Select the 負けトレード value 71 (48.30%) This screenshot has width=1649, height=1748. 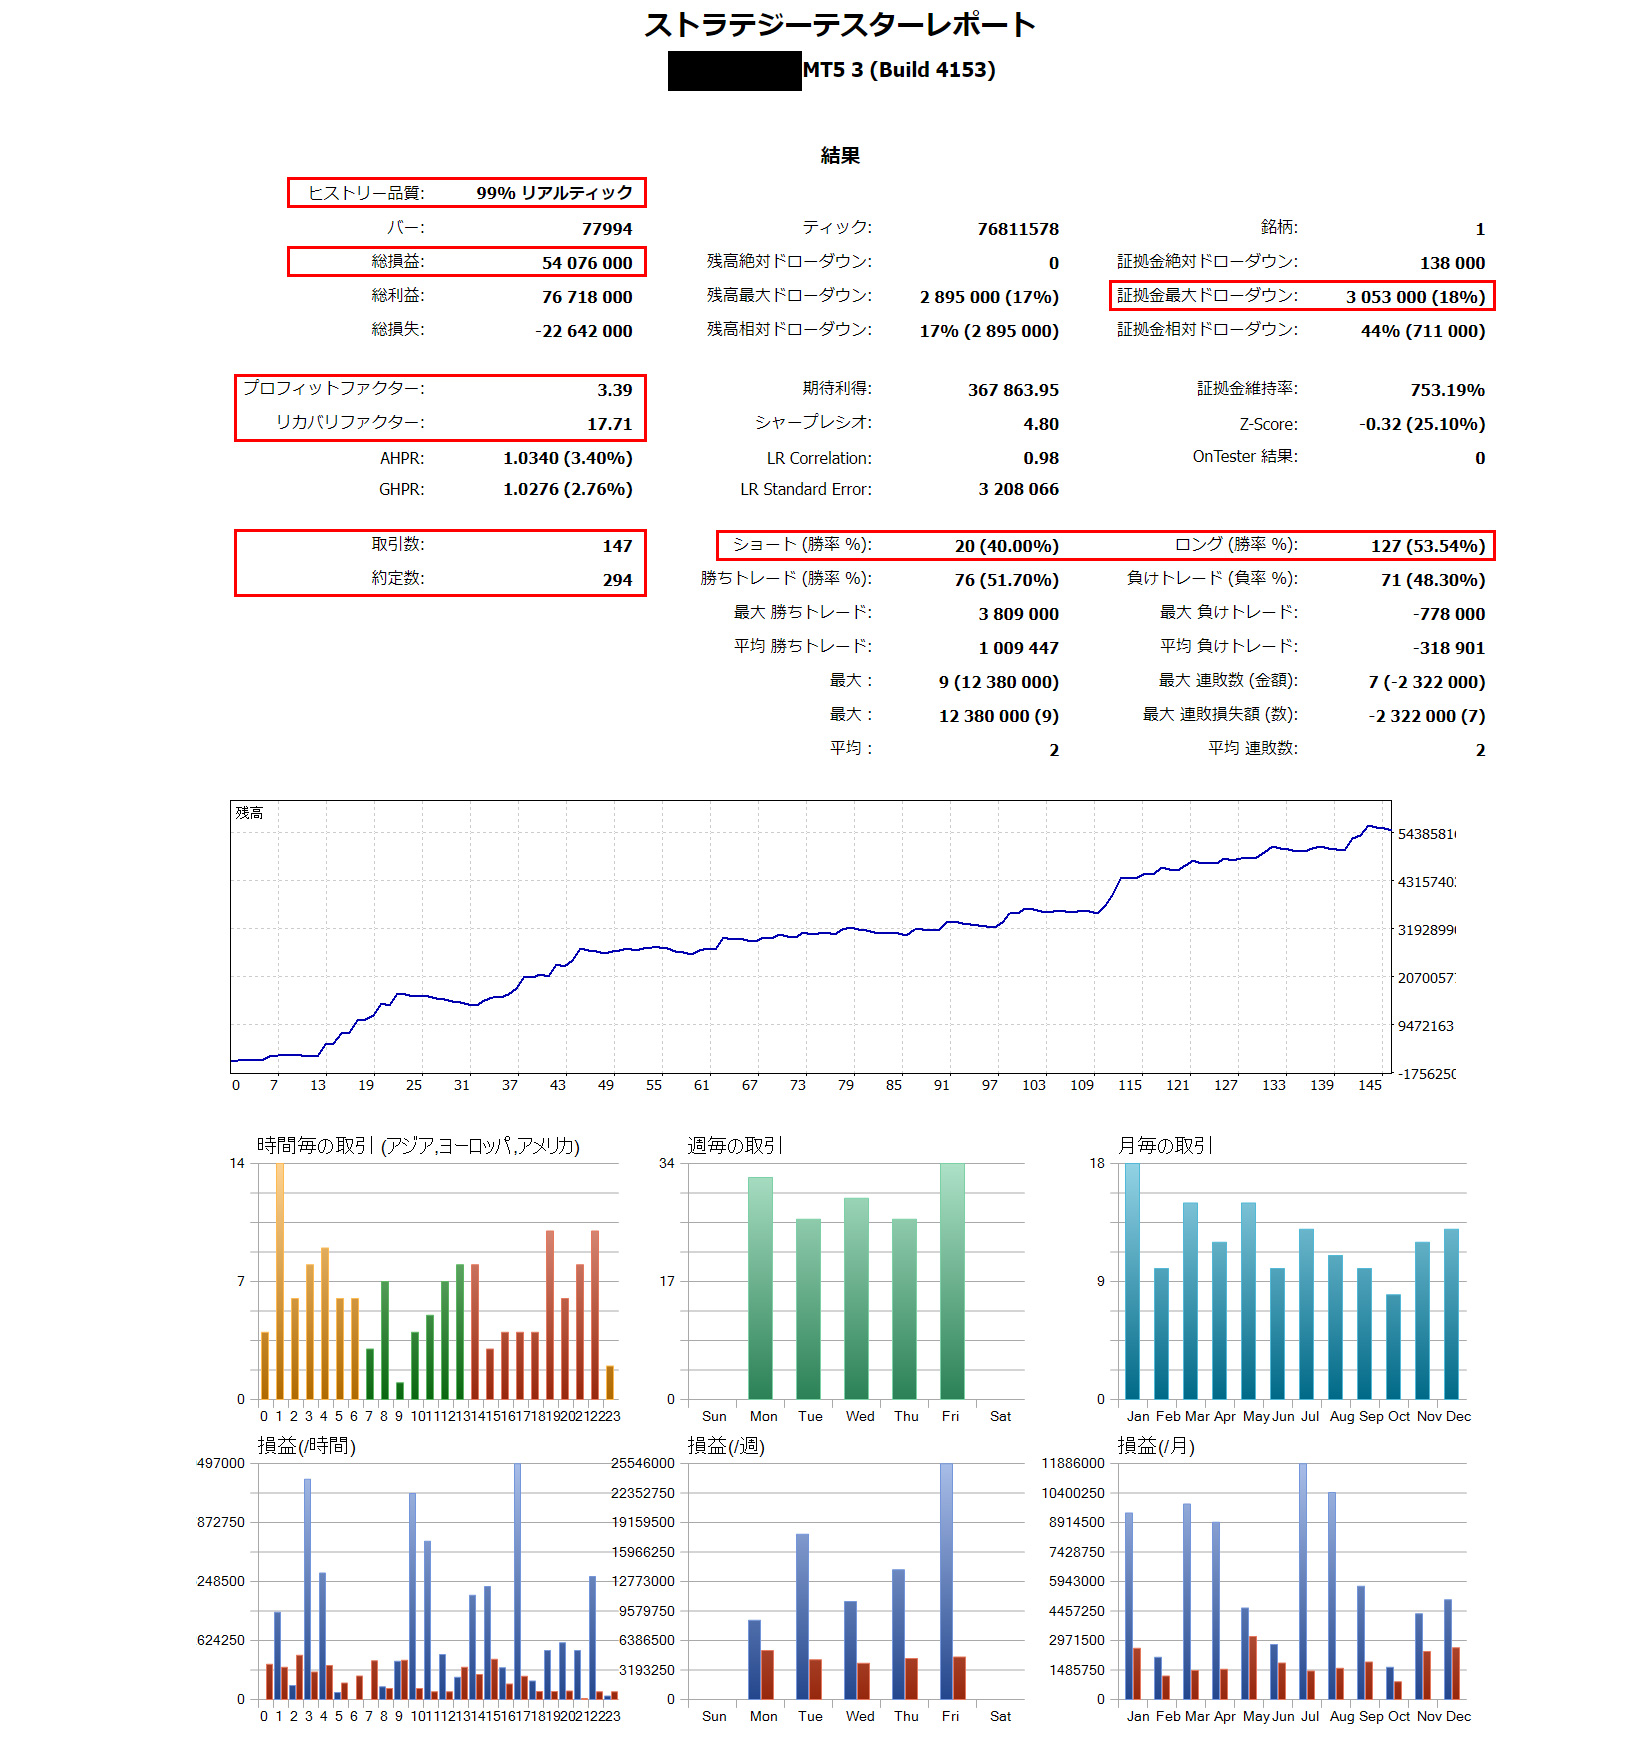1433,580
